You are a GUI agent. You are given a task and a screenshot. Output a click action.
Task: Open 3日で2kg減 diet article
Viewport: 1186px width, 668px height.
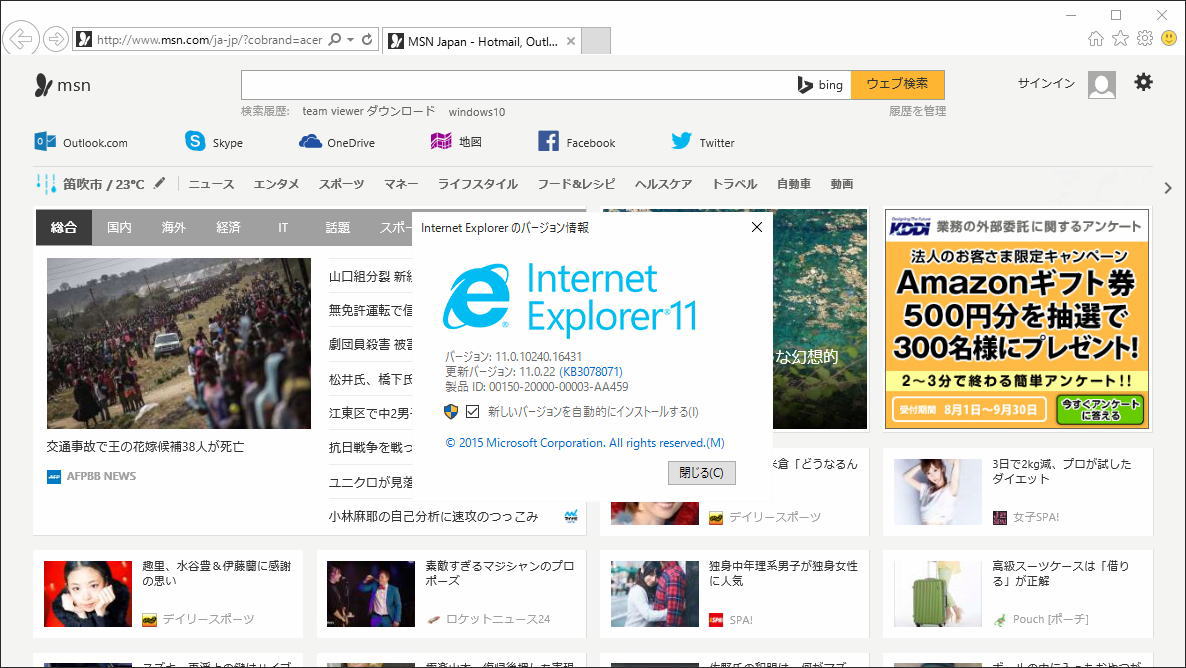(x=1061, y=471)
